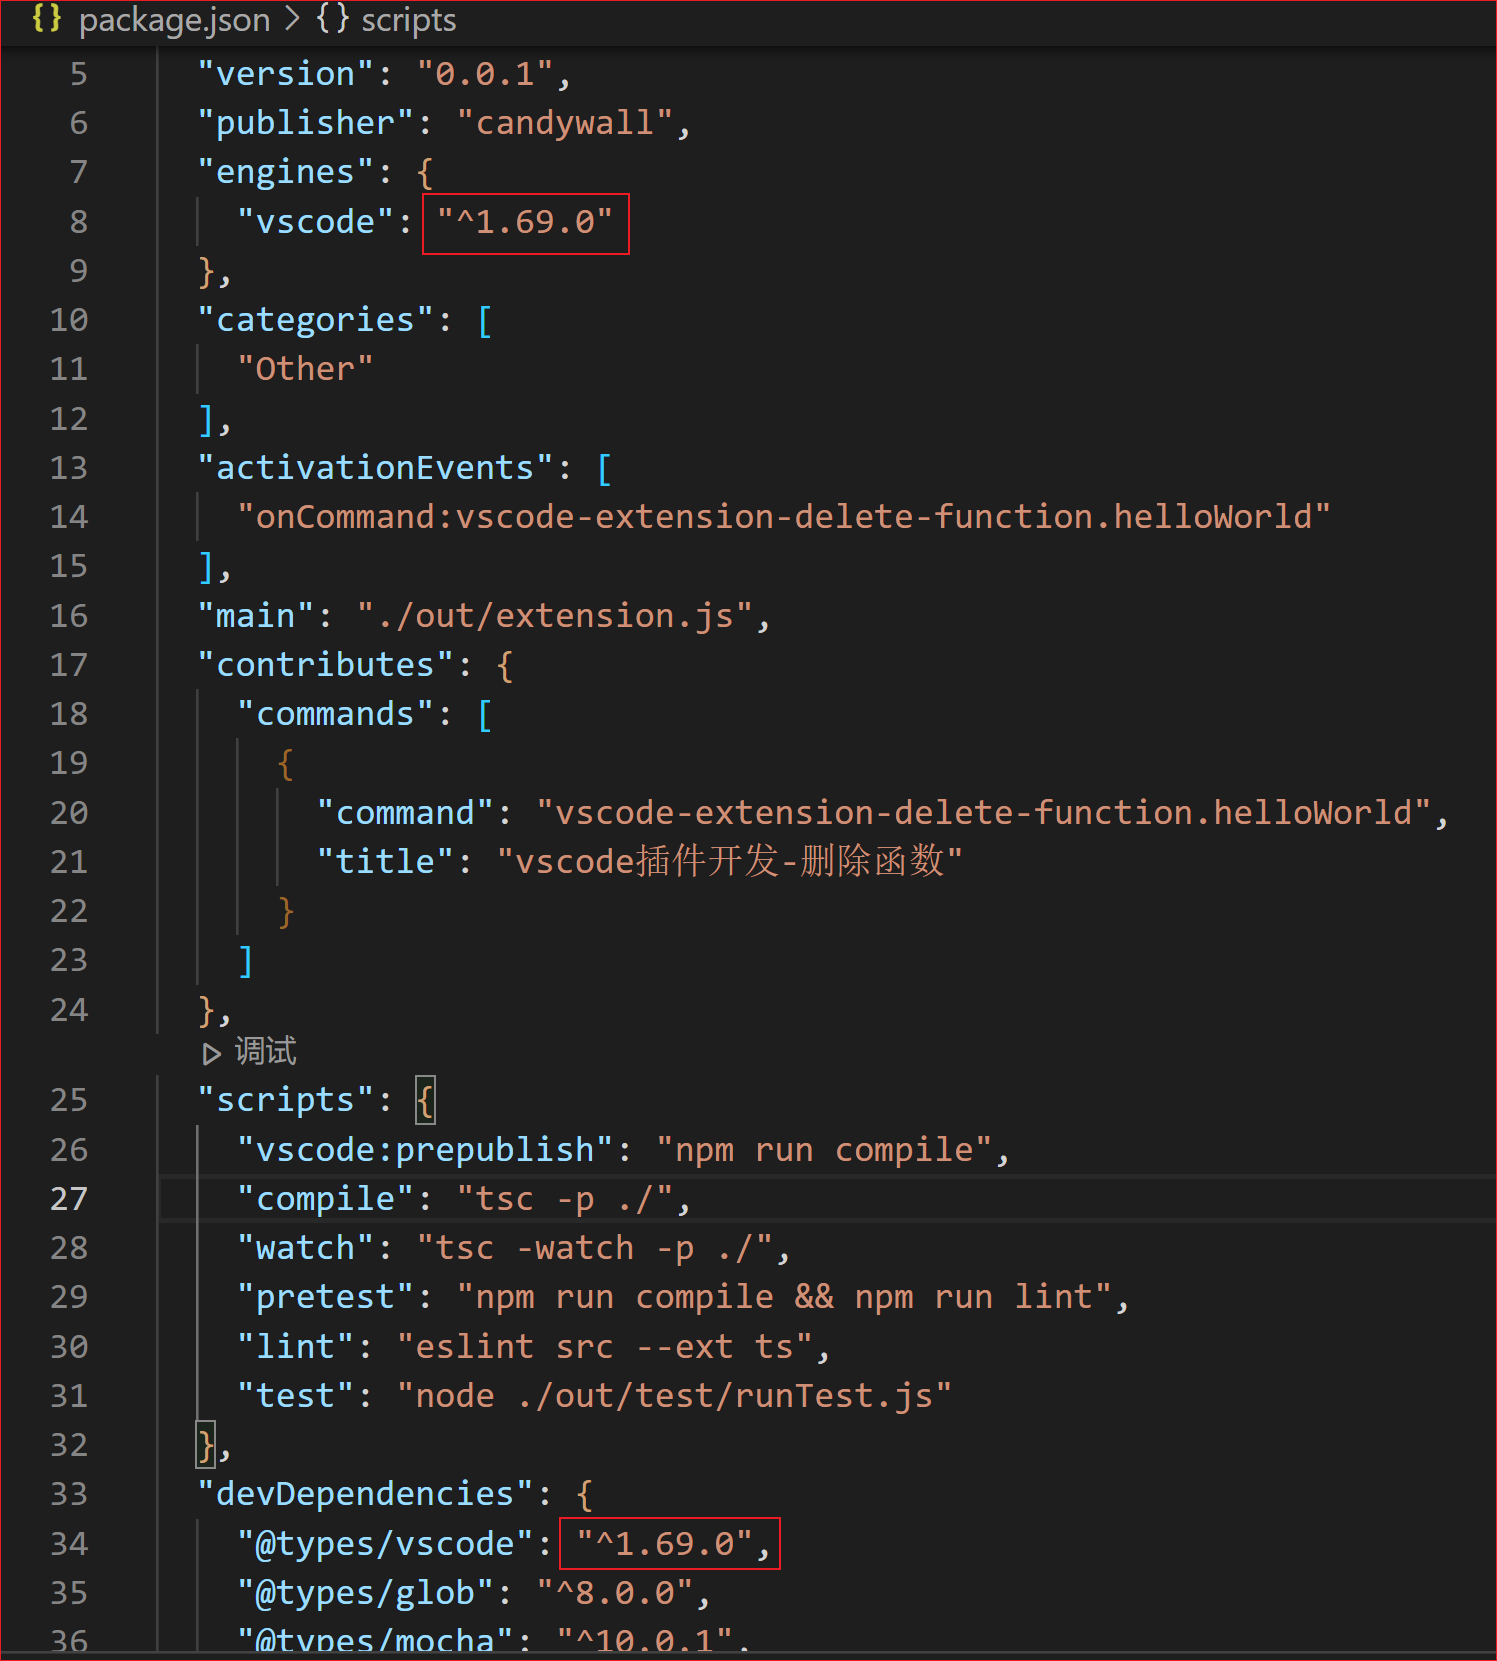Click the debug play triangle icon
1497x1661 pixels.
211,1053
